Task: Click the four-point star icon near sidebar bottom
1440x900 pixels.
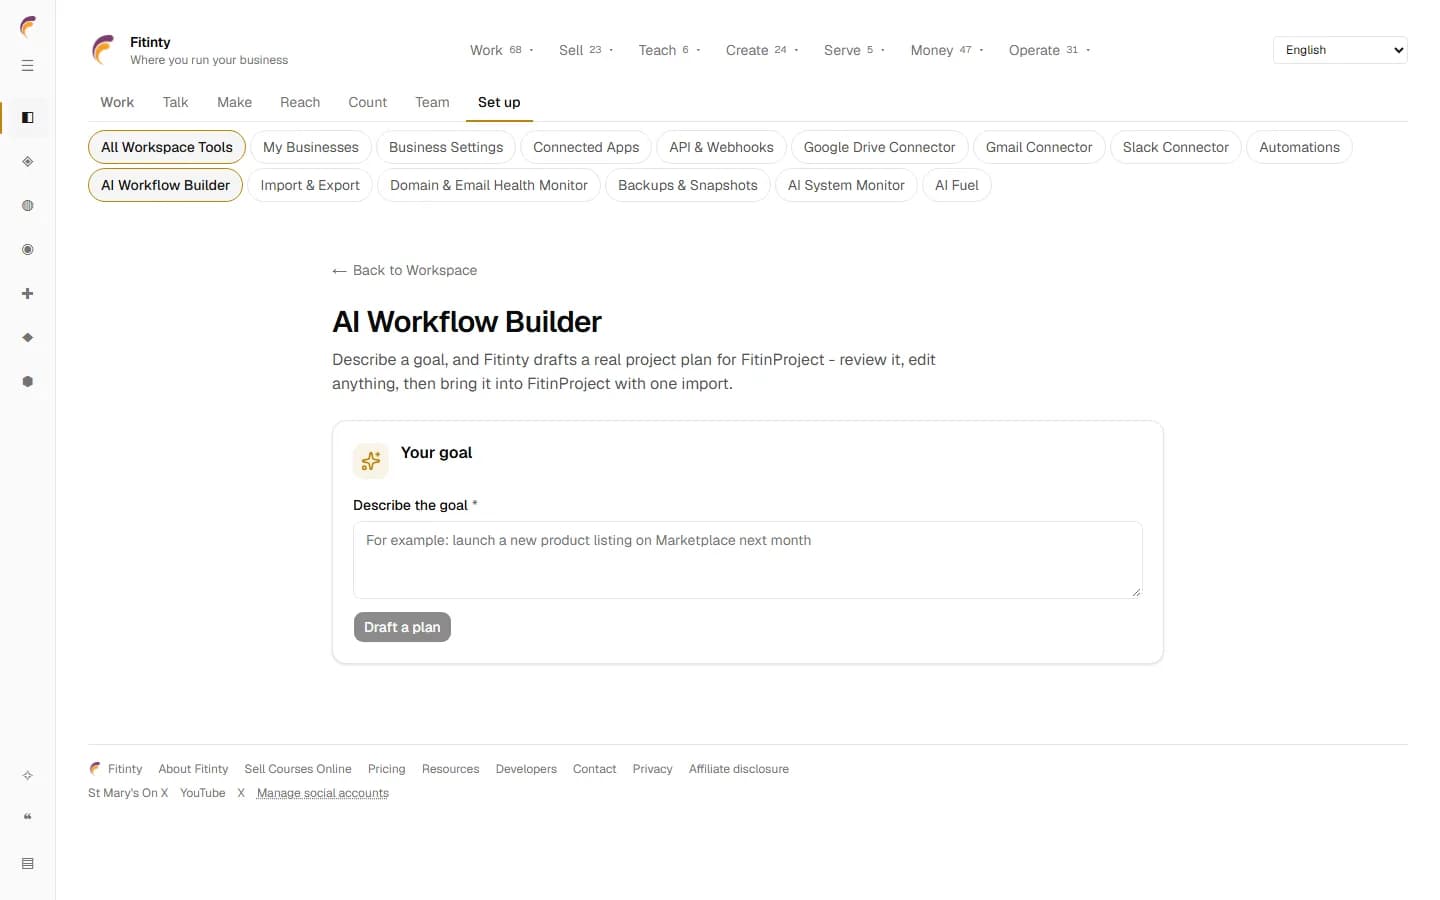Action: coord(28,776)
